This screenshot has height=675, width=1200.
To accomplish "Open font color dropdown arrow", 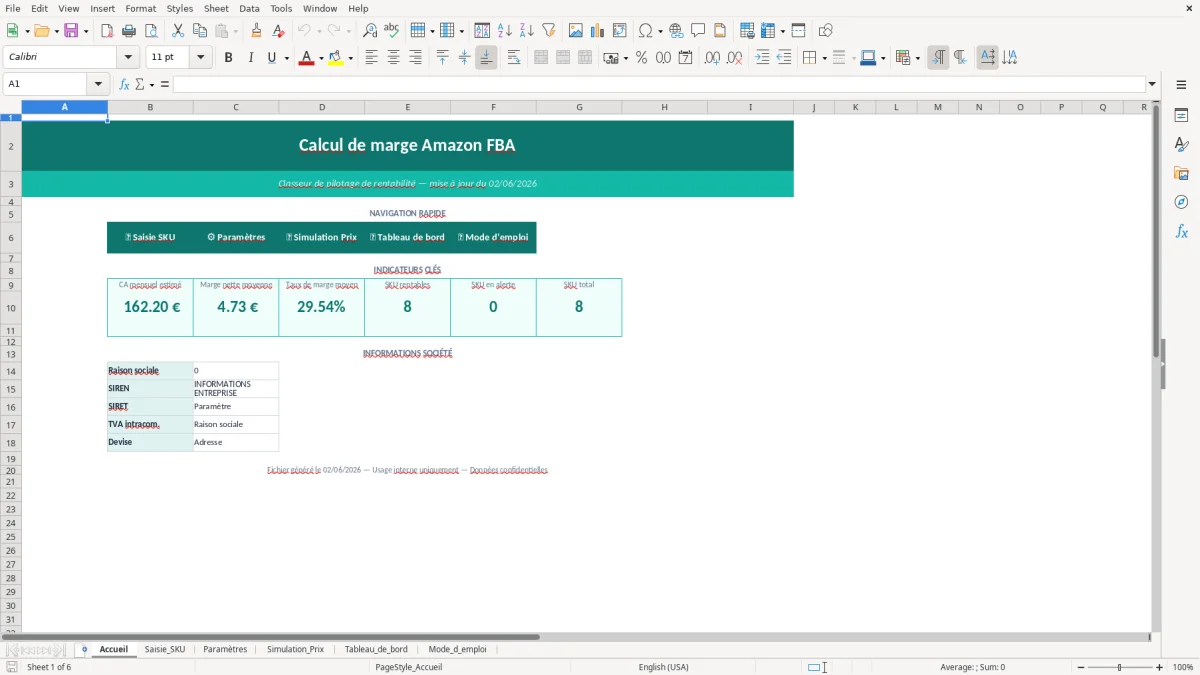I will pos(320,58).
